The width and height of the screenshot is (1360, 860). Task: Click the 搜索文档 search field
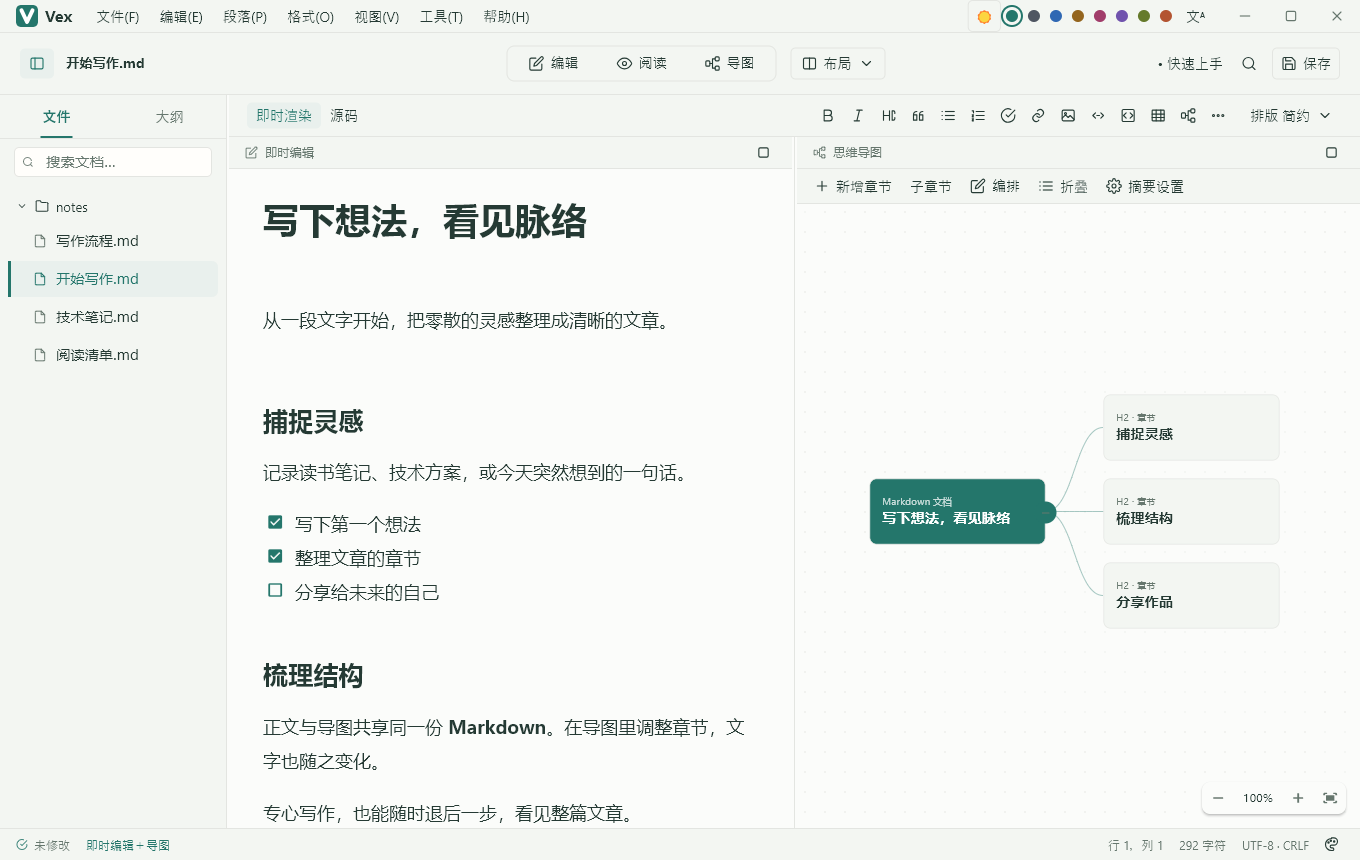[113, 162]
